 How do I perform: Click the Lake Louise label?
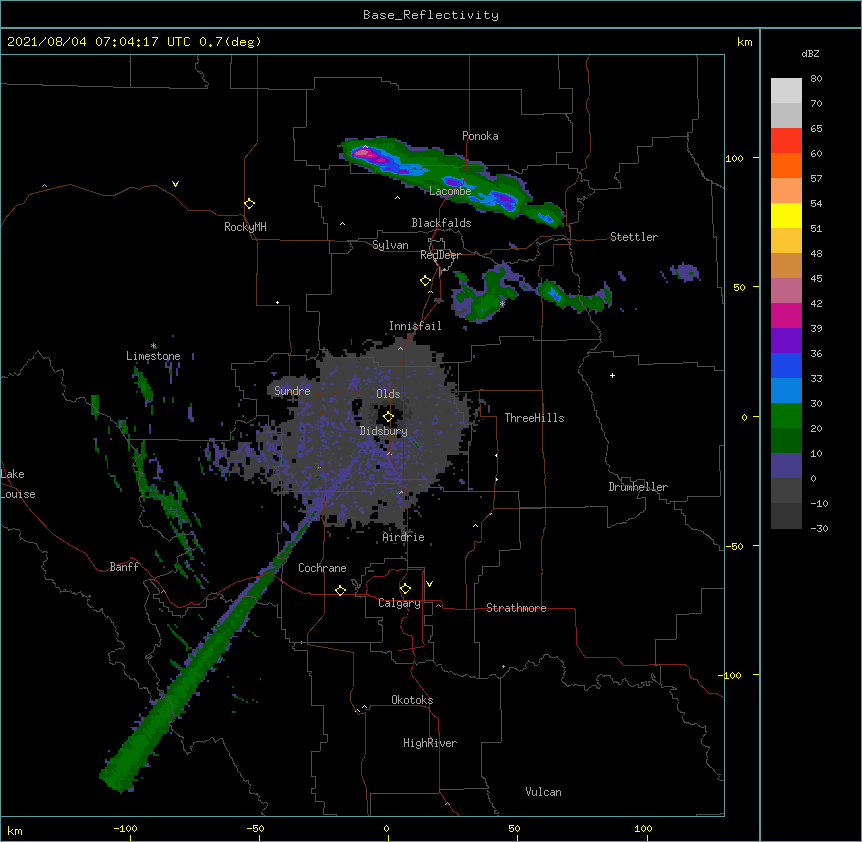18,484
